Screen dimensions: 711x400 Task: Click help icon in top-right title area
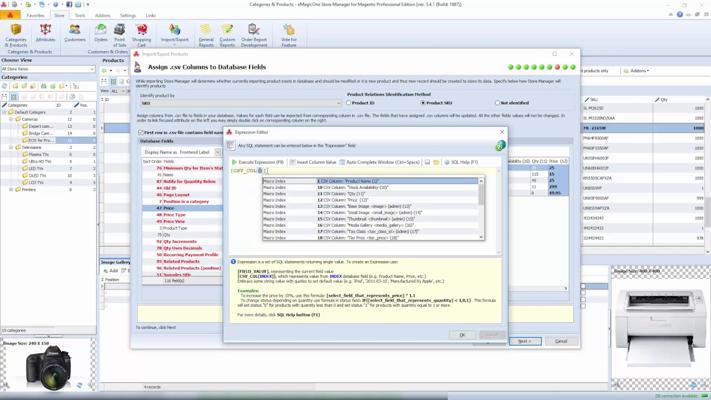tap(679, 15)
